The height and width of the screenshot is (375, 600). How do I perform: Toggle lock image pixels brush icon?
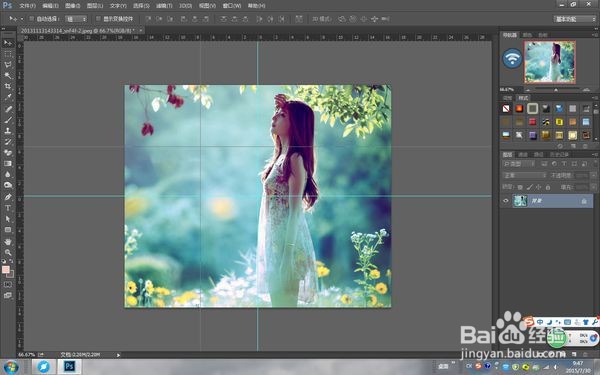coord(530,187)
